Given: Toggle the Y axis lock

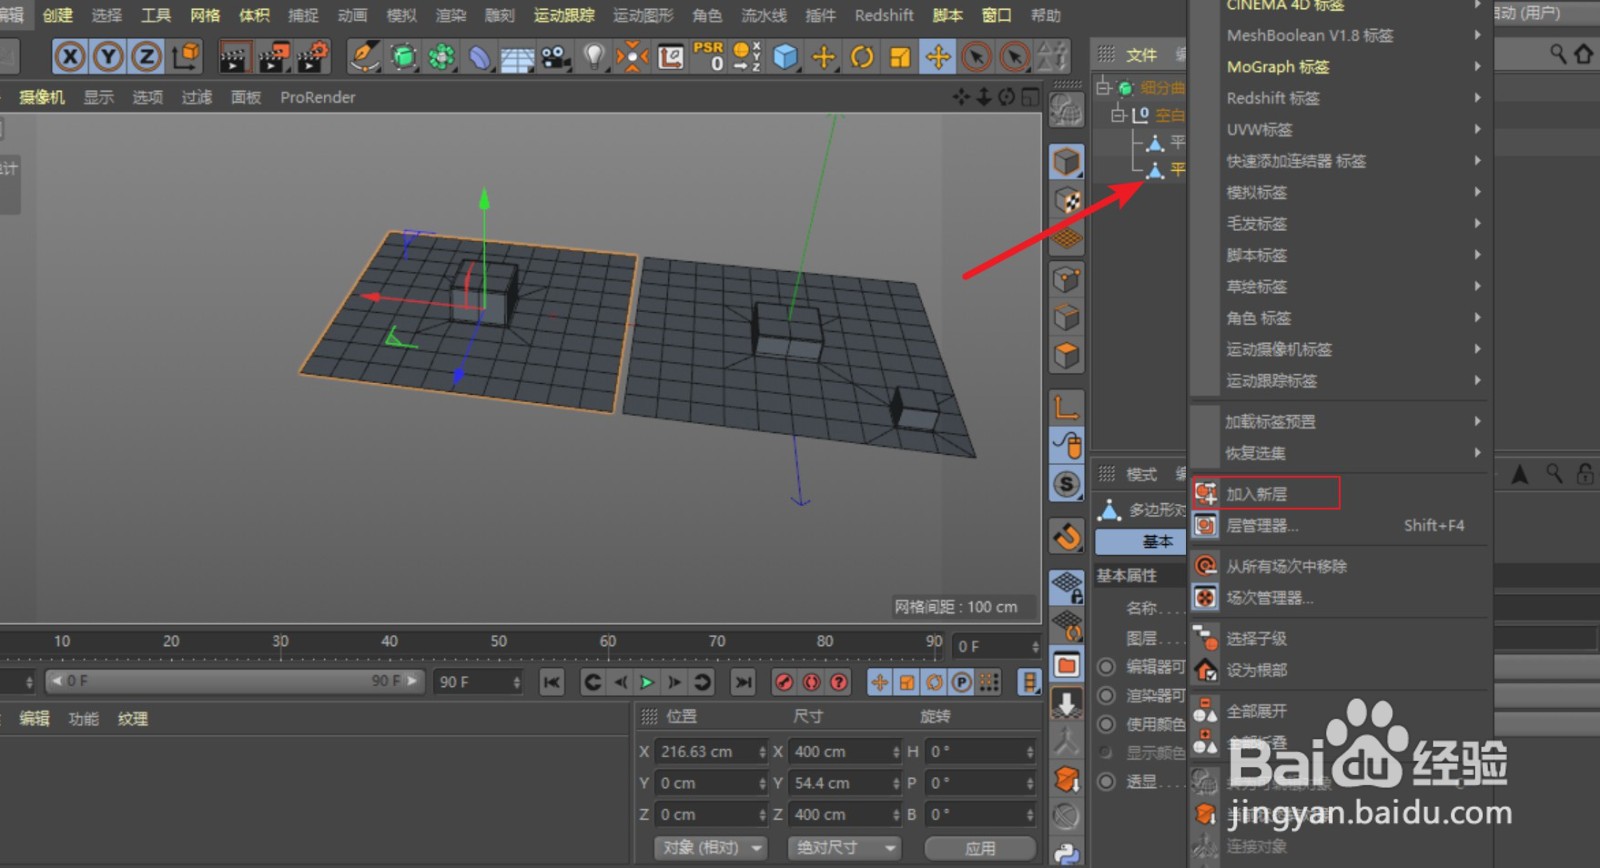Looking at the screenshot, I should pyautogui.click(x=108, y=57).
